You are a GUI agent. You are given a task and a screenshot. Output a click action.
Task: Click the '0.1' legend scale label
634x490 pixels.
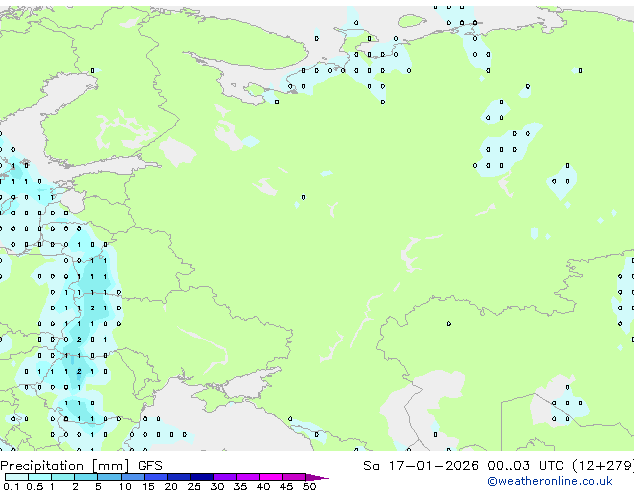(x=11, y=486)
